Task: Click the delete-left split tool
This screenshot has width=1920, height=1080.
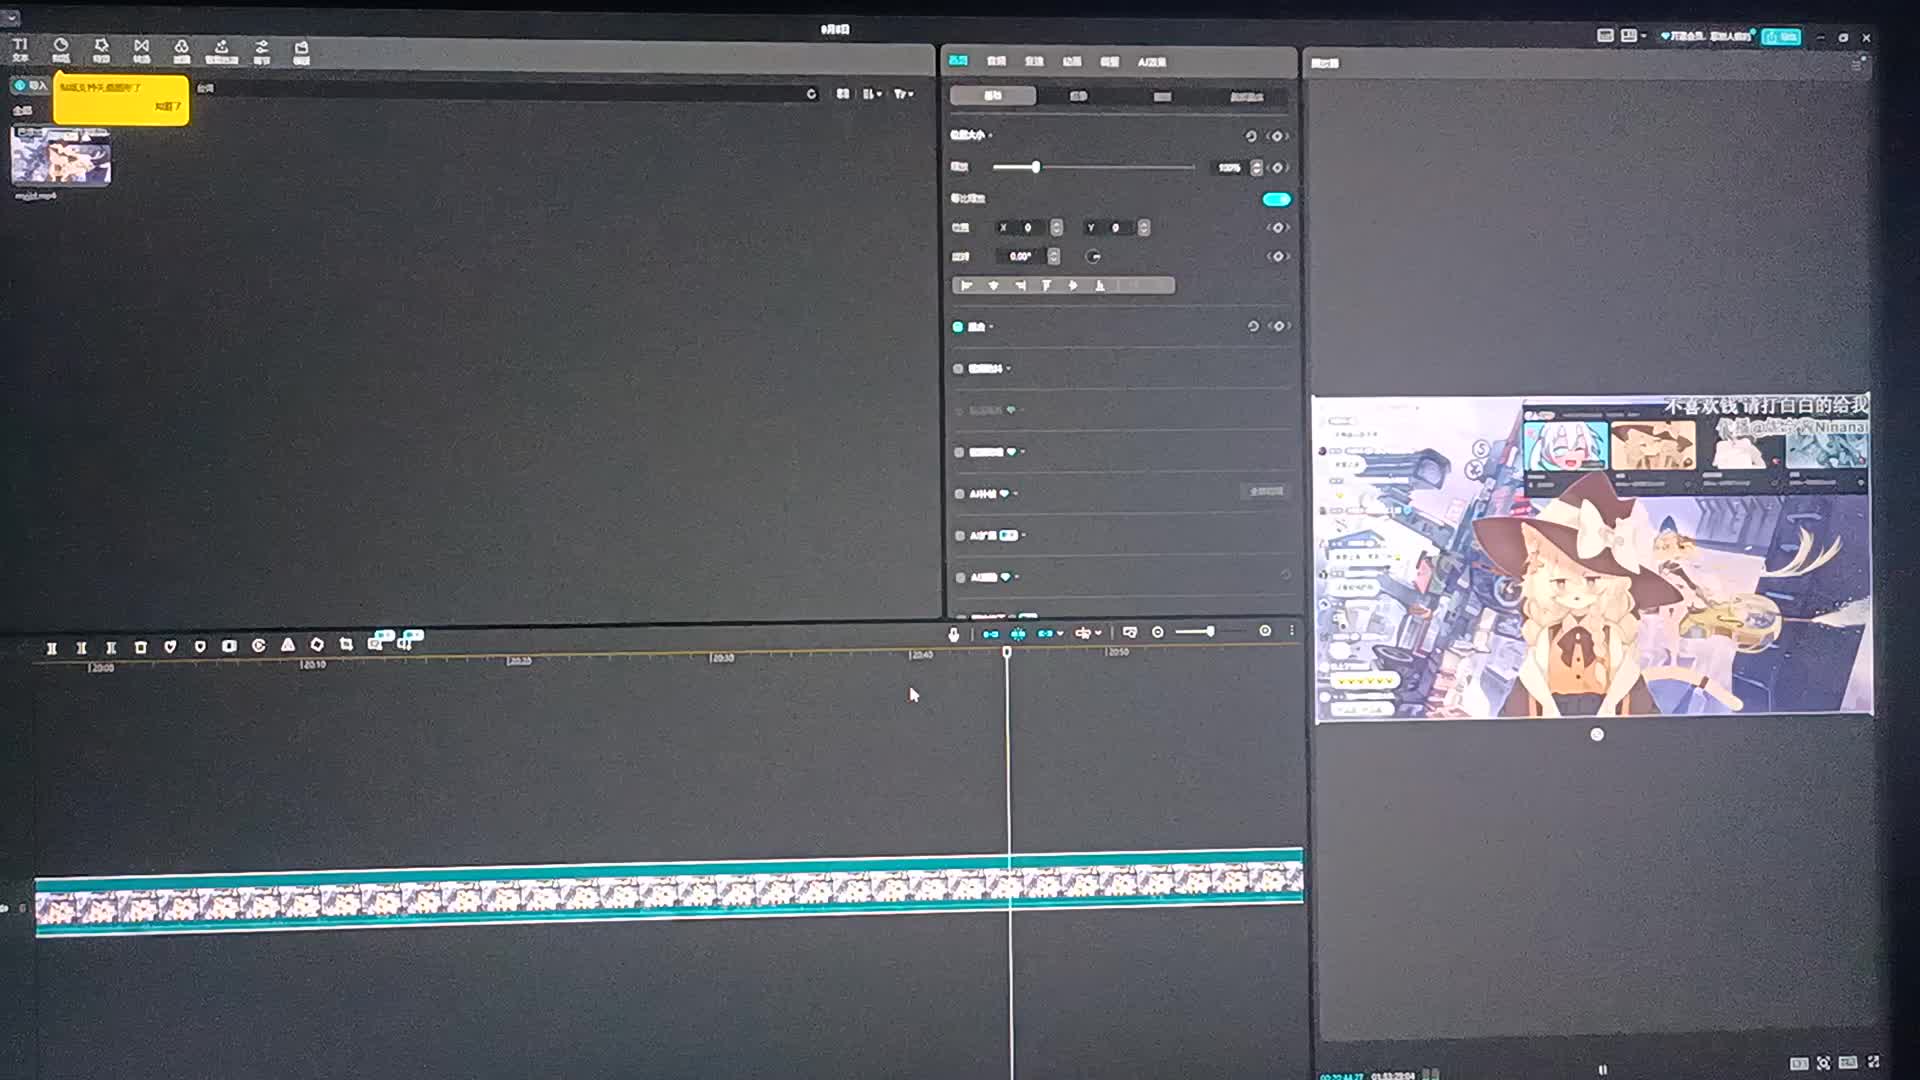Action: click(82, 648)
